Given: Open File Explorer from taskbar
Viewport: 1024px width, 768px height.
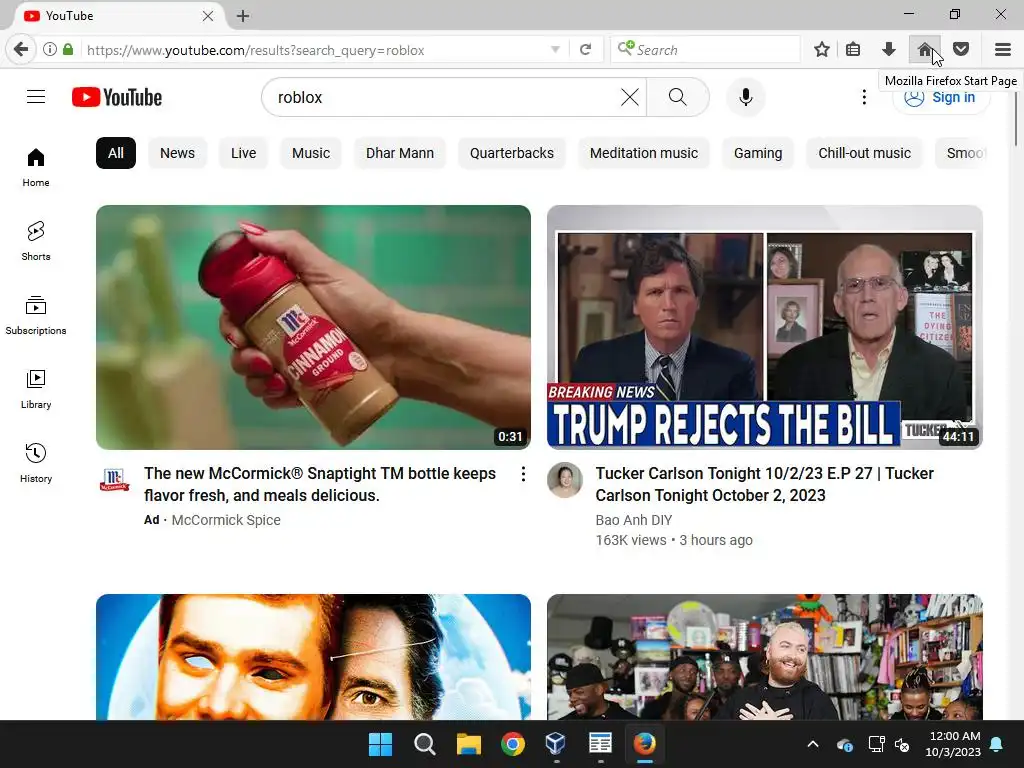Looking at the screenshot, I should [x=468, y=744].
